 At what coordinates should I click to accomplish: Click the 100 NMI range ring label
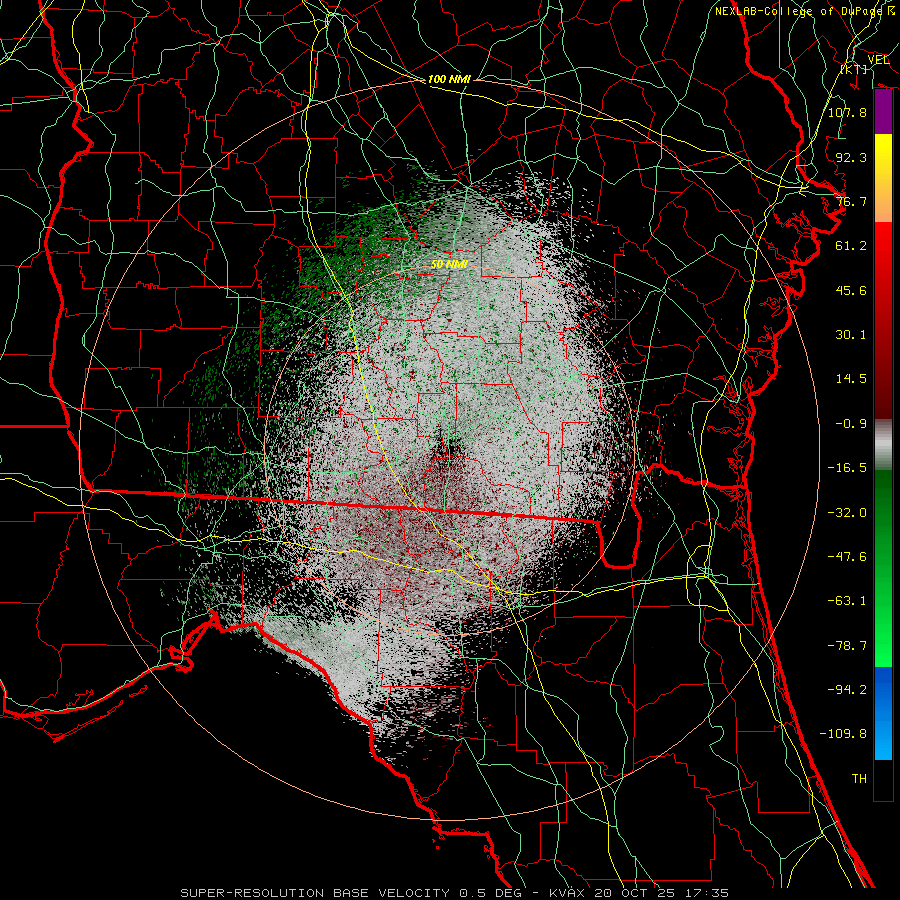pyautogui.click(x=449, y=79)
